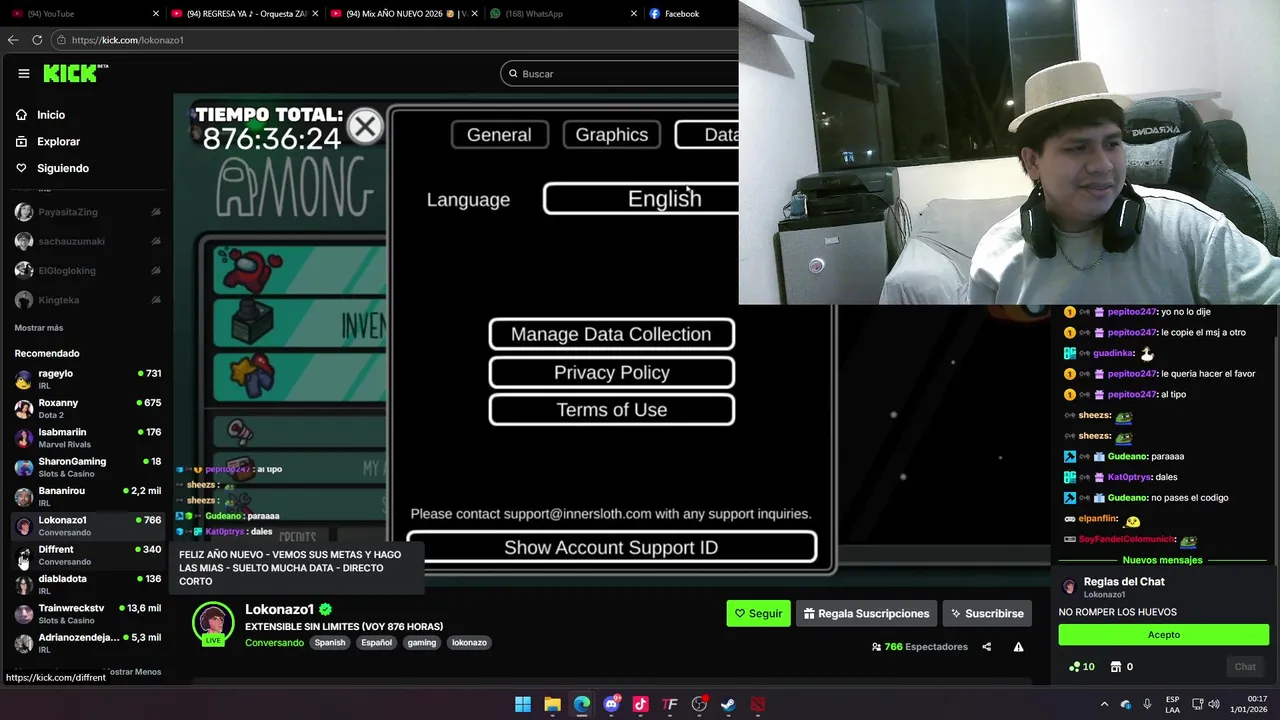Switch to the General settings tab
The image size is (1280, 720).
click(499, 135)
